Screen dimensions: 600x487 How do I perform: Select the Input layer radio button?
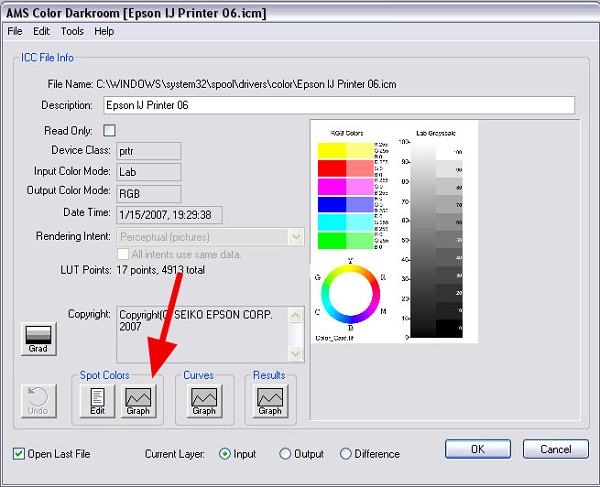click(225, 454)
